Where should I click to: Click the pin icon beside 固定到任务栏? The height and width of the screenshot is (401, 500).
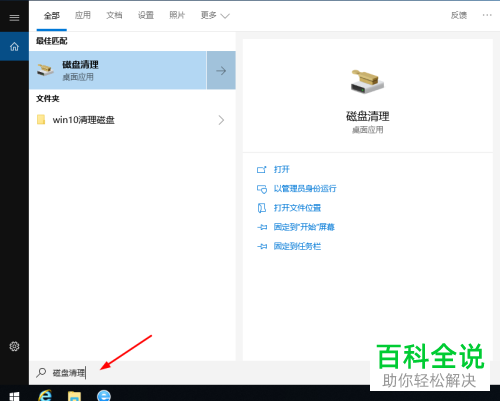262,247
